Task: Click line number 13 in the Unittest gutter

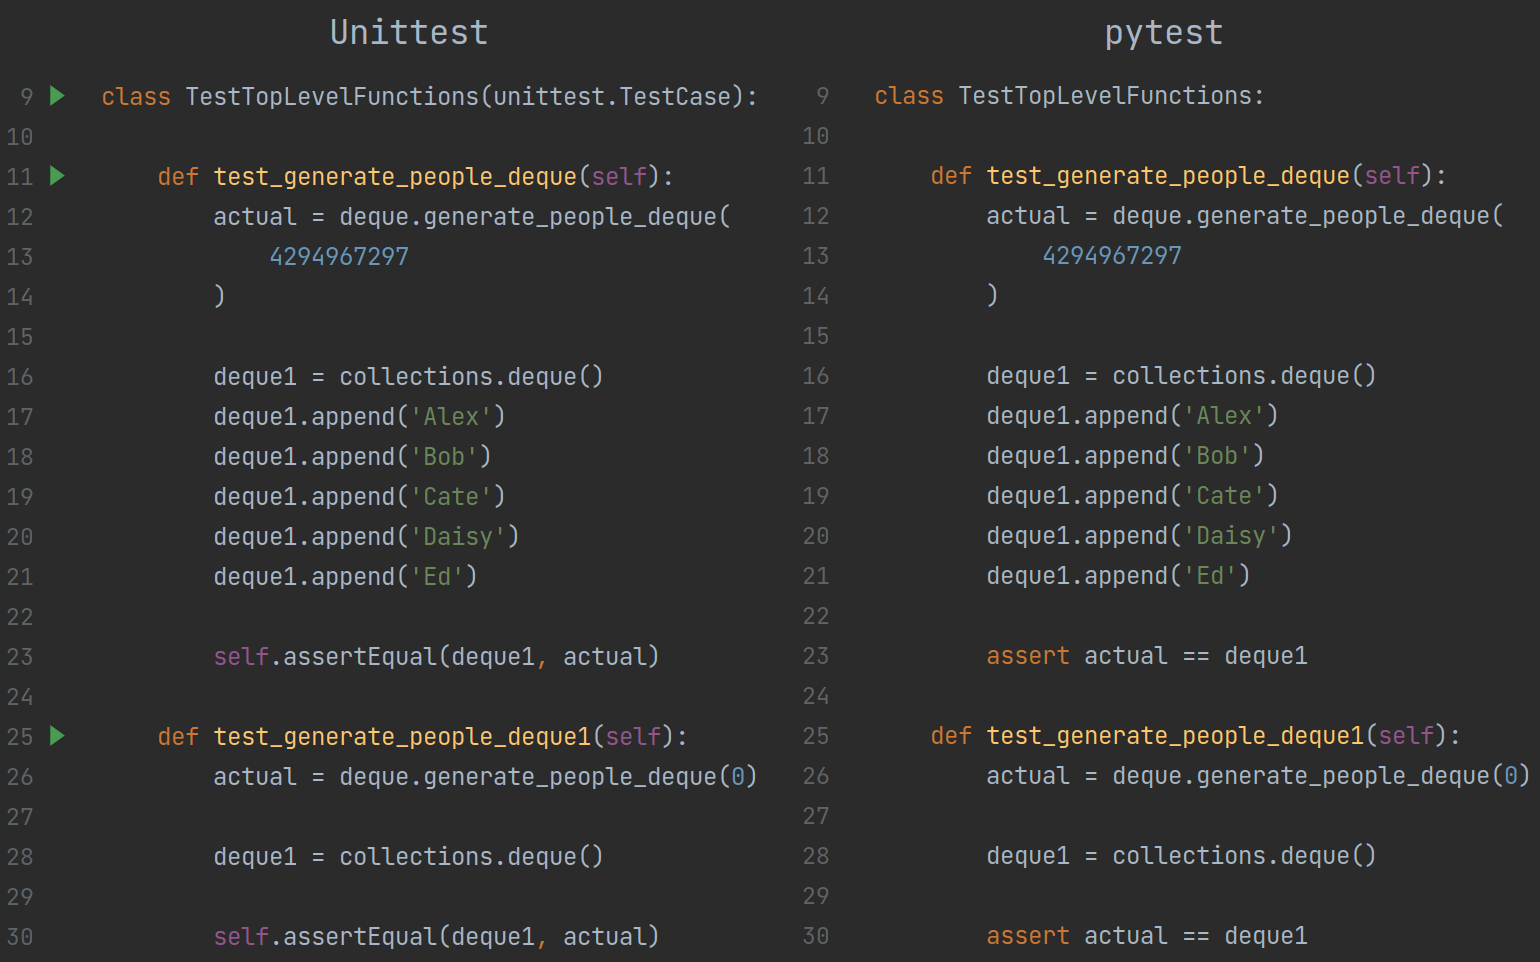Action: (19, 256)
